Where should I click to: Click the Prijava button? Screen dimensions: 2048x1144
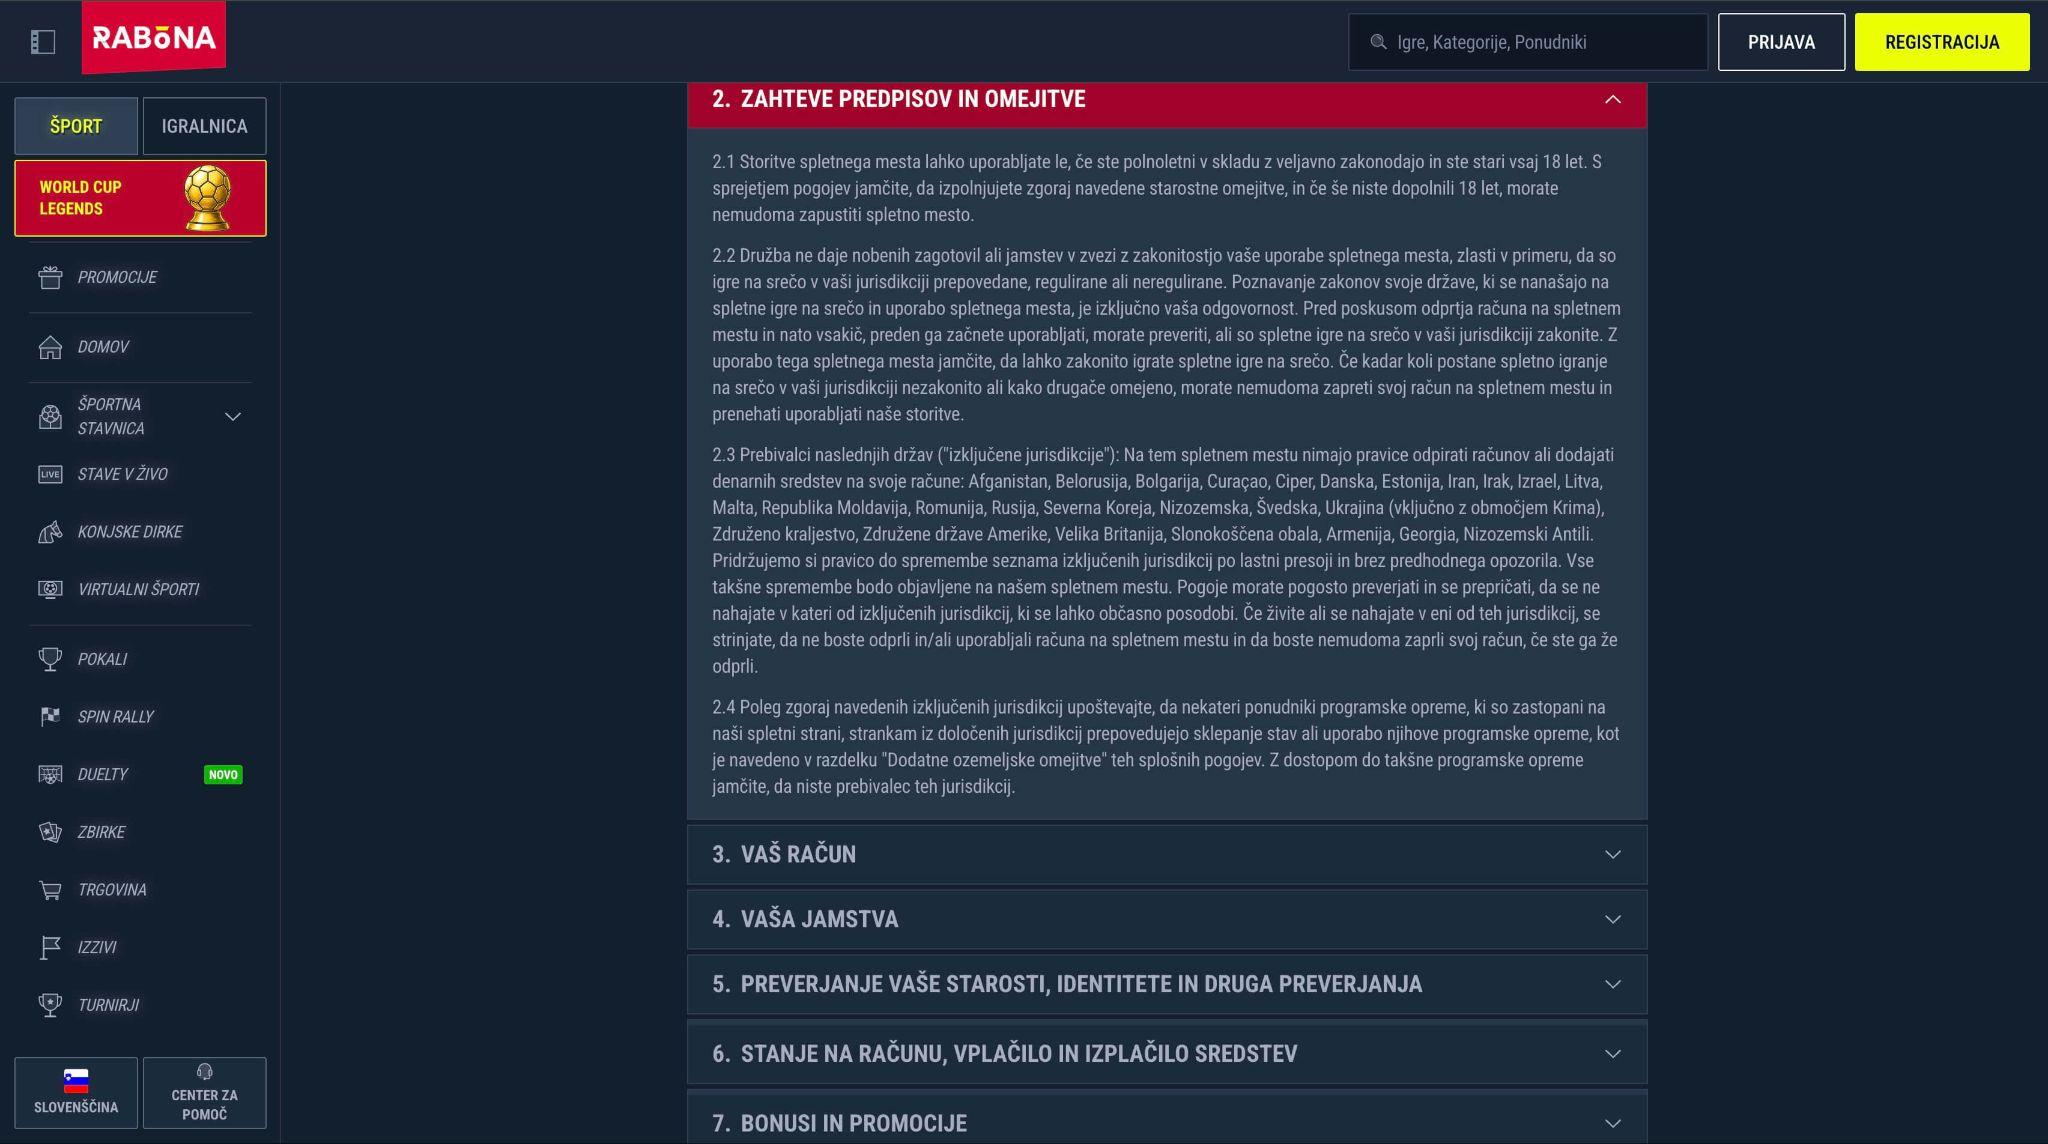click(x=1781, y=42)
